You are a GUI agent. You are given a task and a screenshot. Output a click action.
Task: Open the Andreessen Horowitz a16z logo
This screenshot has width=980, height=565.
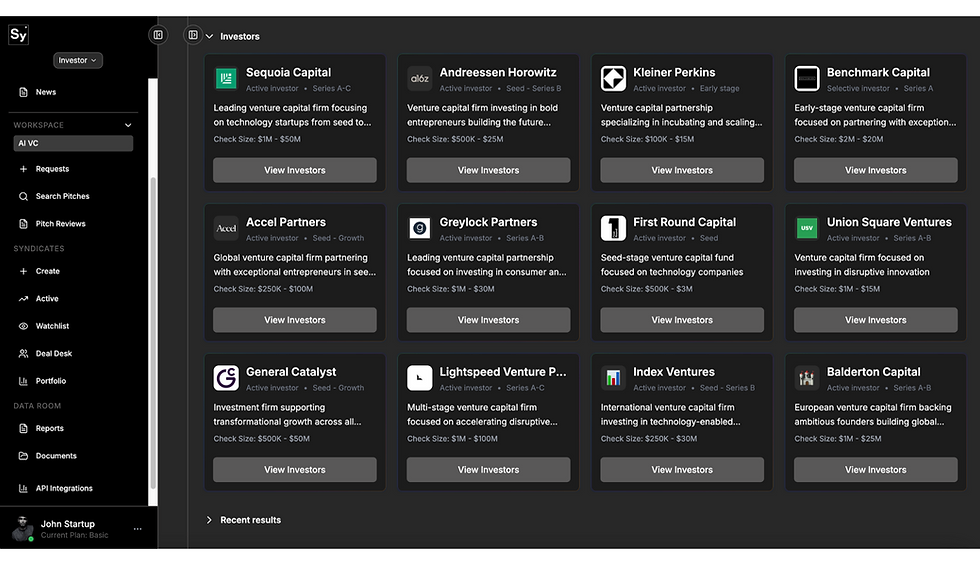(419, 79)
